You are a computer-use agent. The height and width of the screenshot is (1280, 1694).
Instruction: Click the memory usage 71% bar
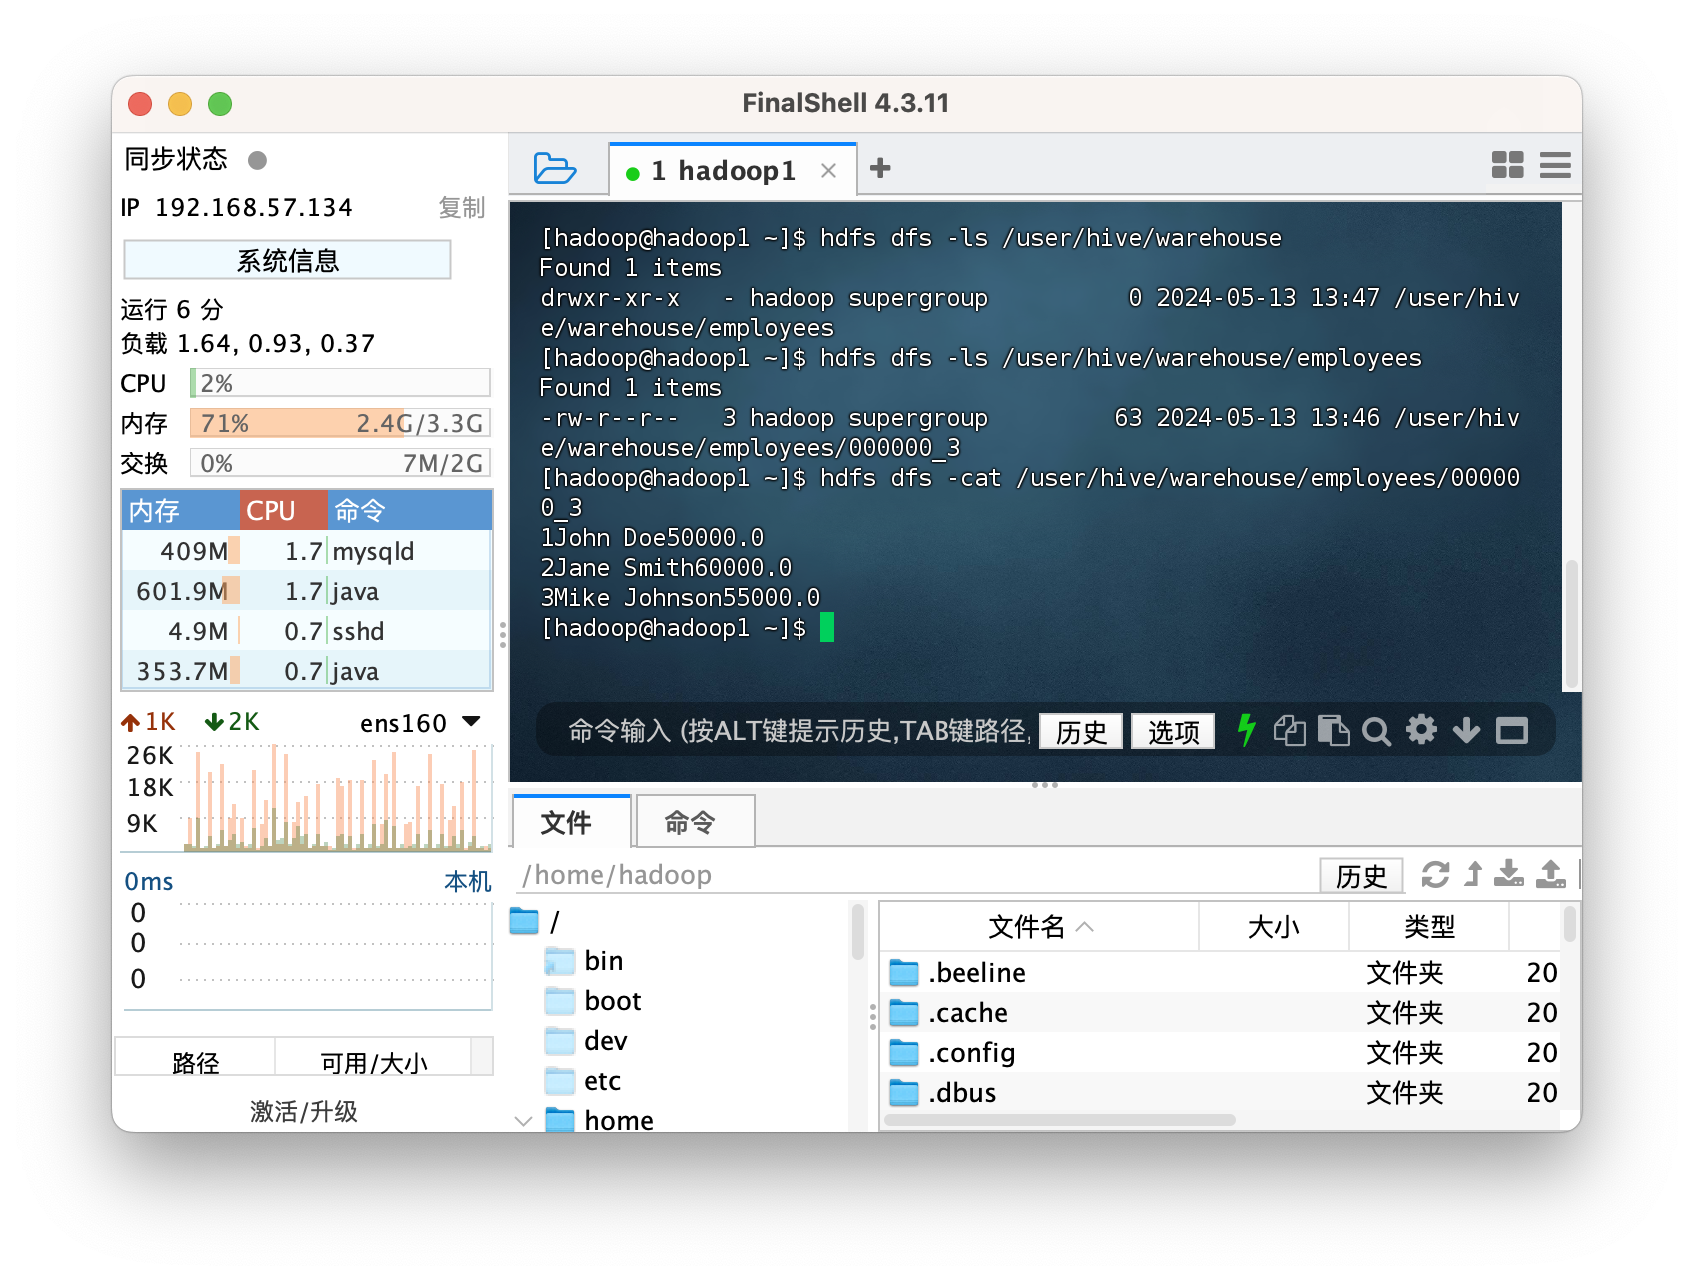click(340, 423)
